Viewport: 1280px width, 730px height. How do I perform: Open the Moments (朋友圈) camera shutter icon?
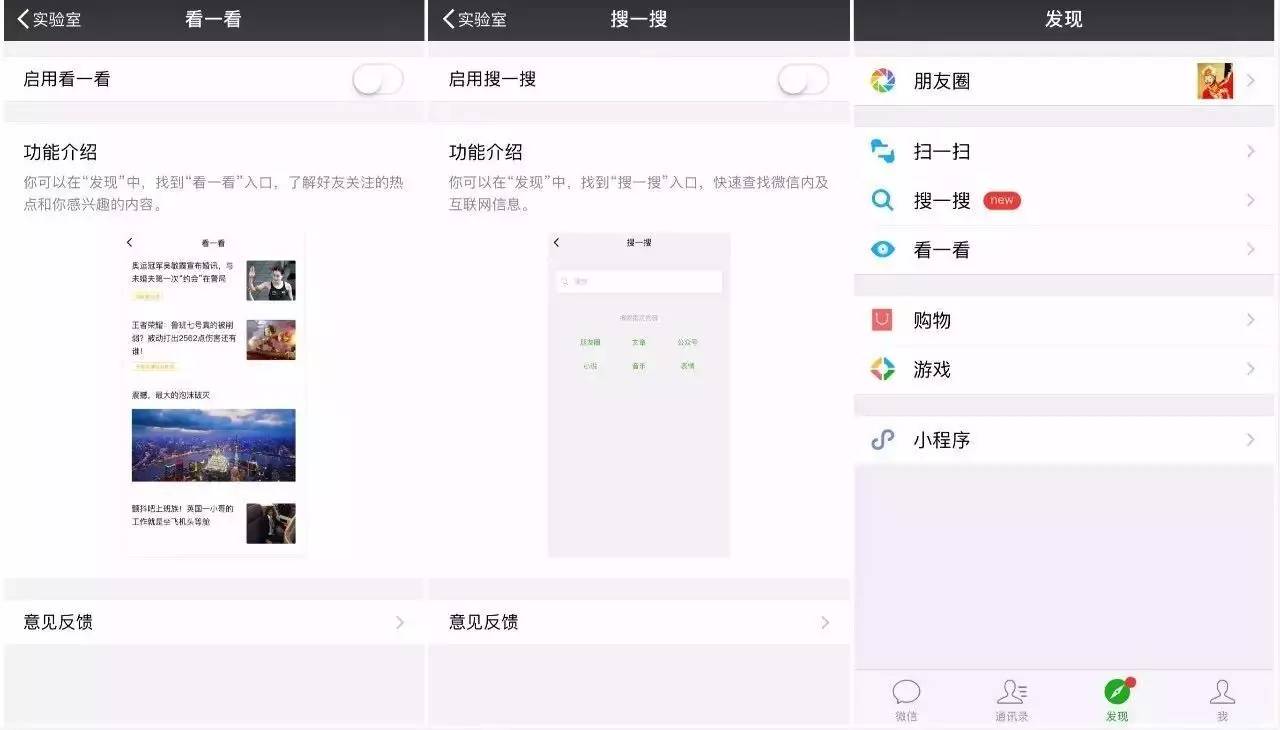coord(882,81)
